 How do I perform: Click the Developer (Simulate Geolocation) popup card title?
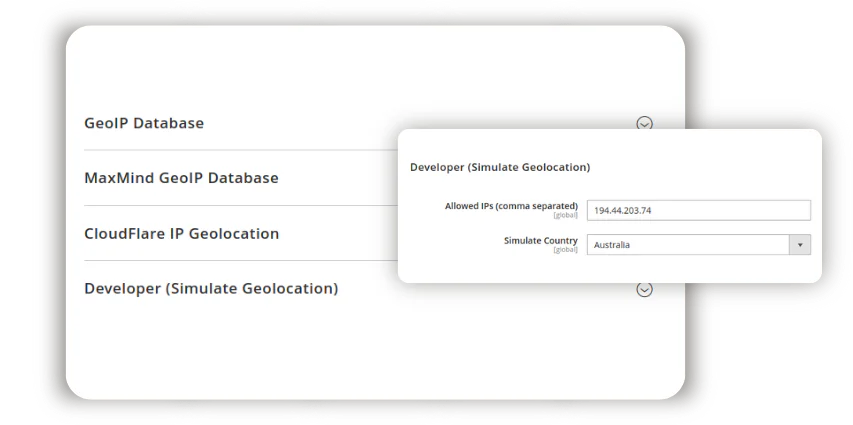point(500,167)
